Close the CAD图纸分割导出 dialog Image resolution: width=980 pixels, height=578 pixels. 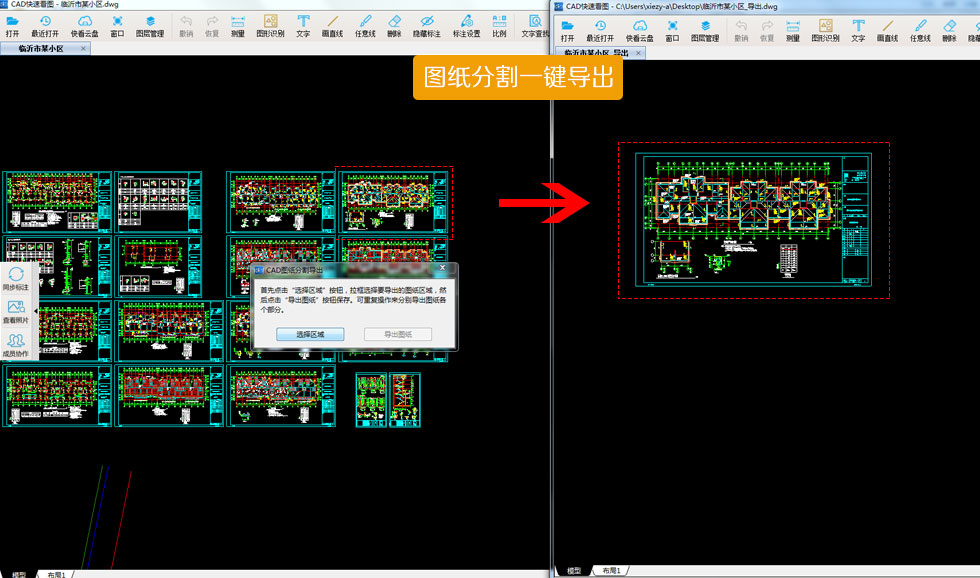(443, 269)
